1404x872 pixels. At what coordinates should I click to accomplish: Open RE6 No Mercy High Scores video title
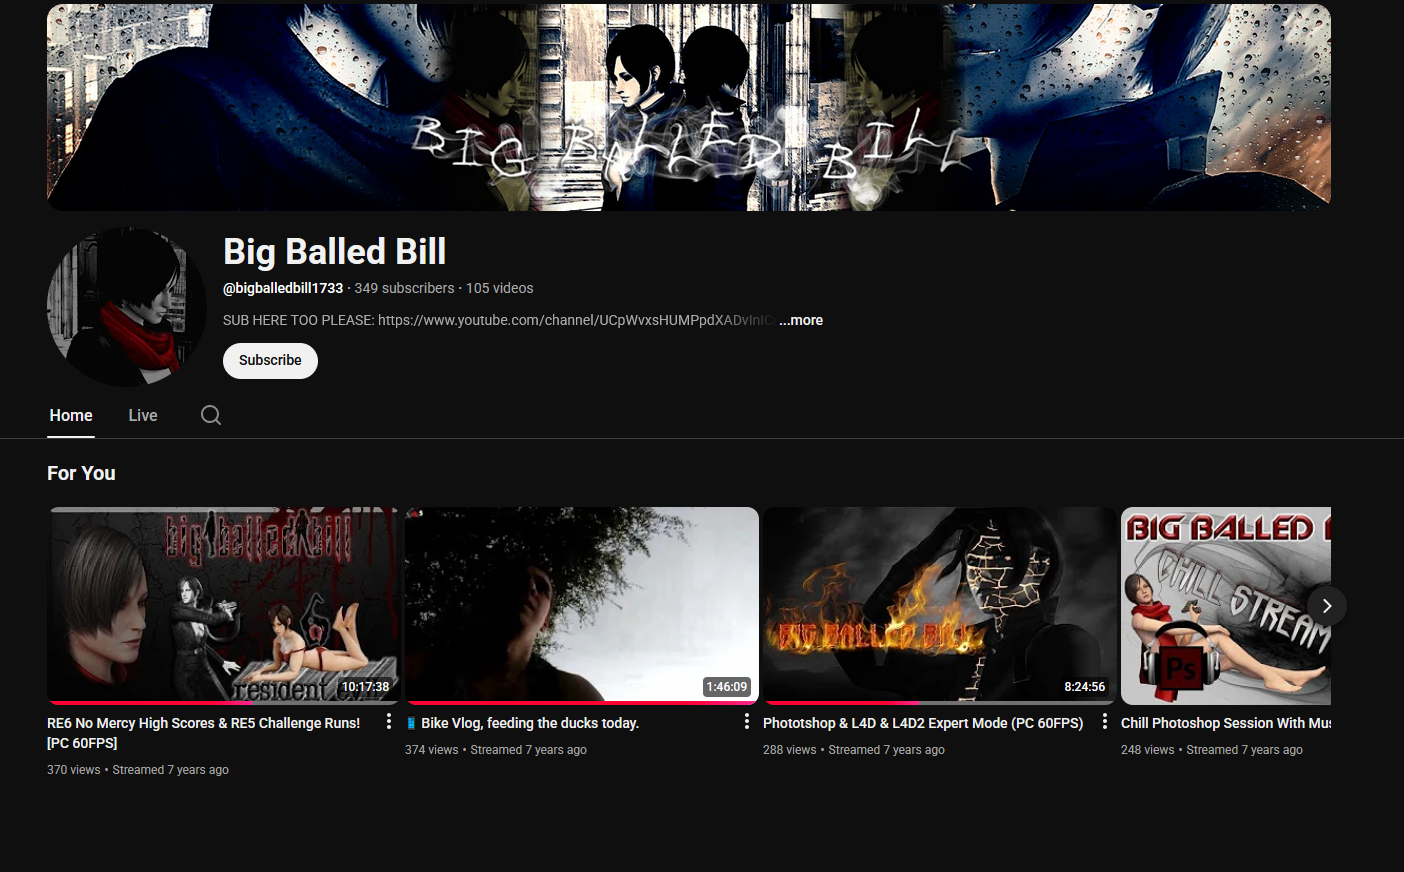pos(203,723)
